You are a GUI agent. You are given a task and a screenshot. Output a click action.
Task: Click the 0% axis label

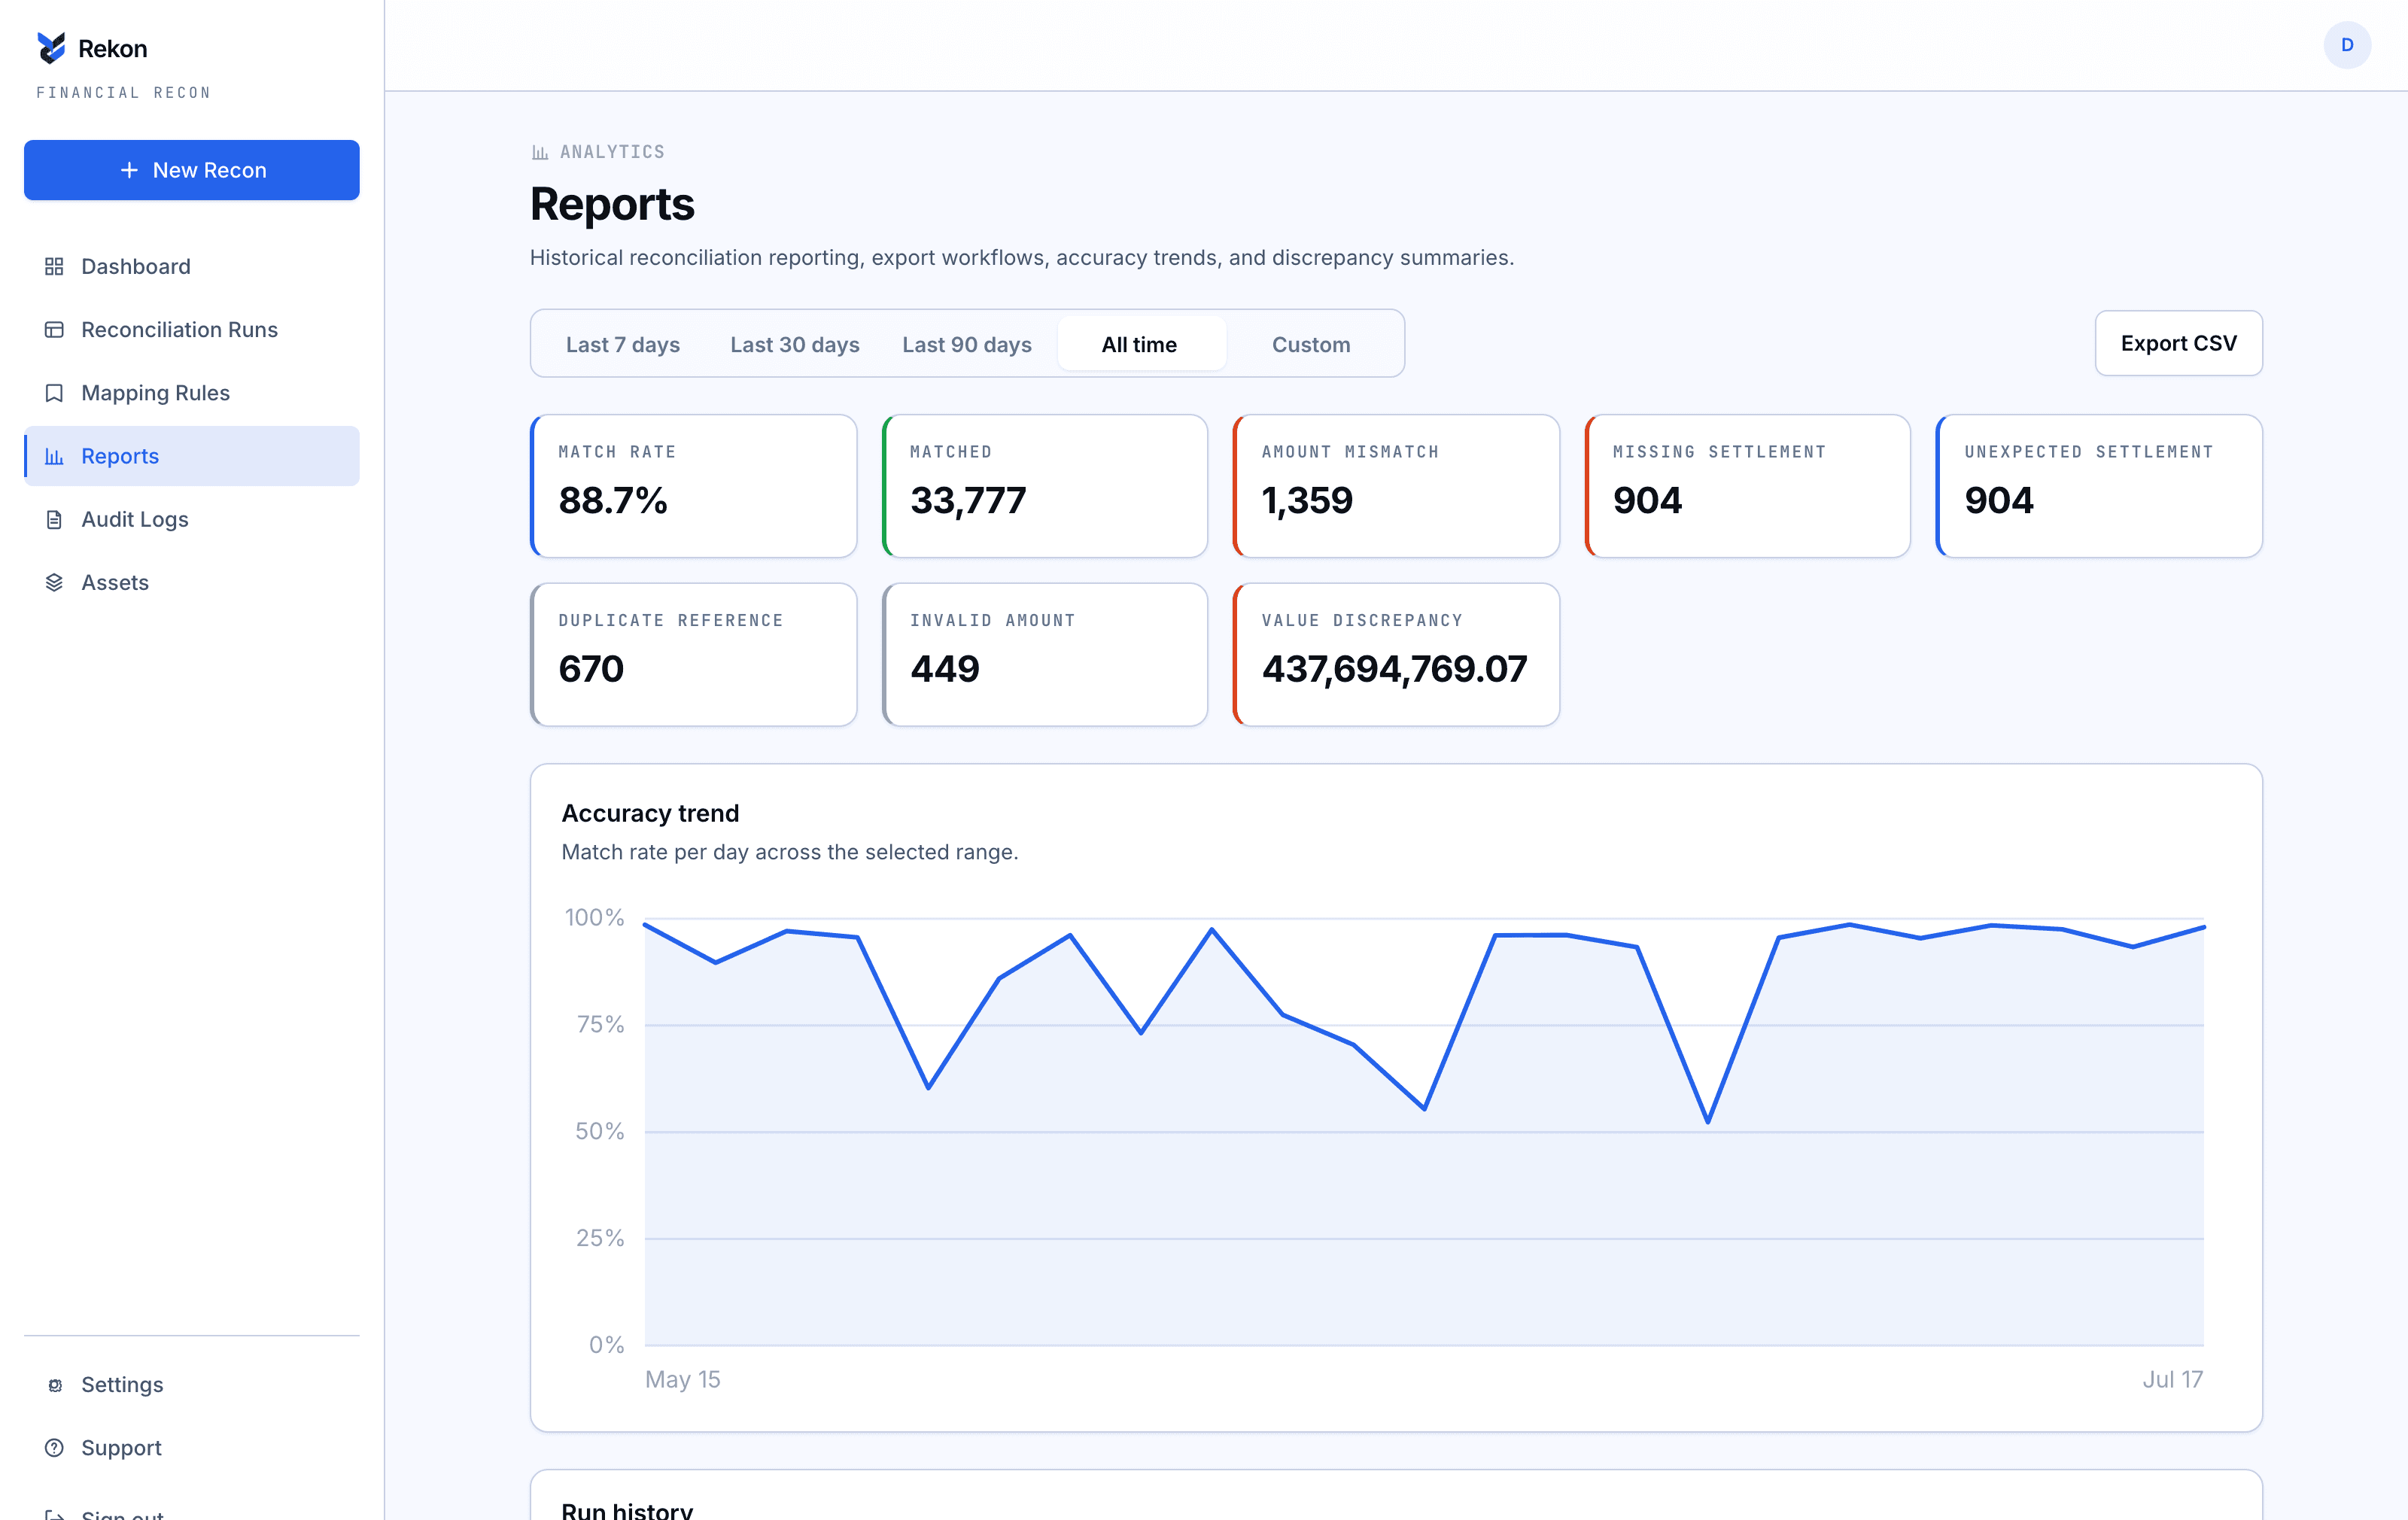(x=606, y=1344)
